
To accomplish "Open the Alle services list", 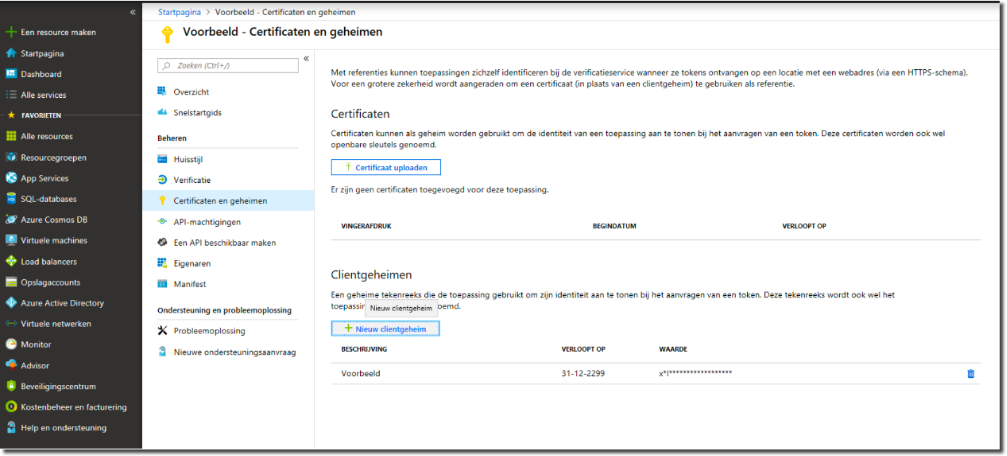I will [43, 95].
